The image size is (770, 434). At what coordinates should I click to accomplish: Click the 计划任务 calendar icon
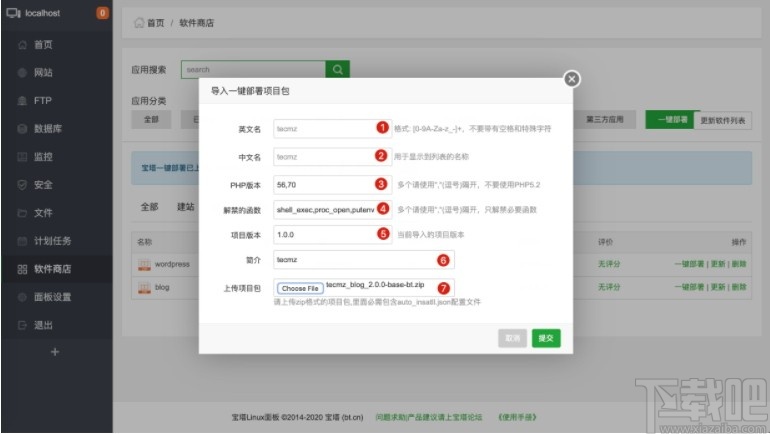22,241
